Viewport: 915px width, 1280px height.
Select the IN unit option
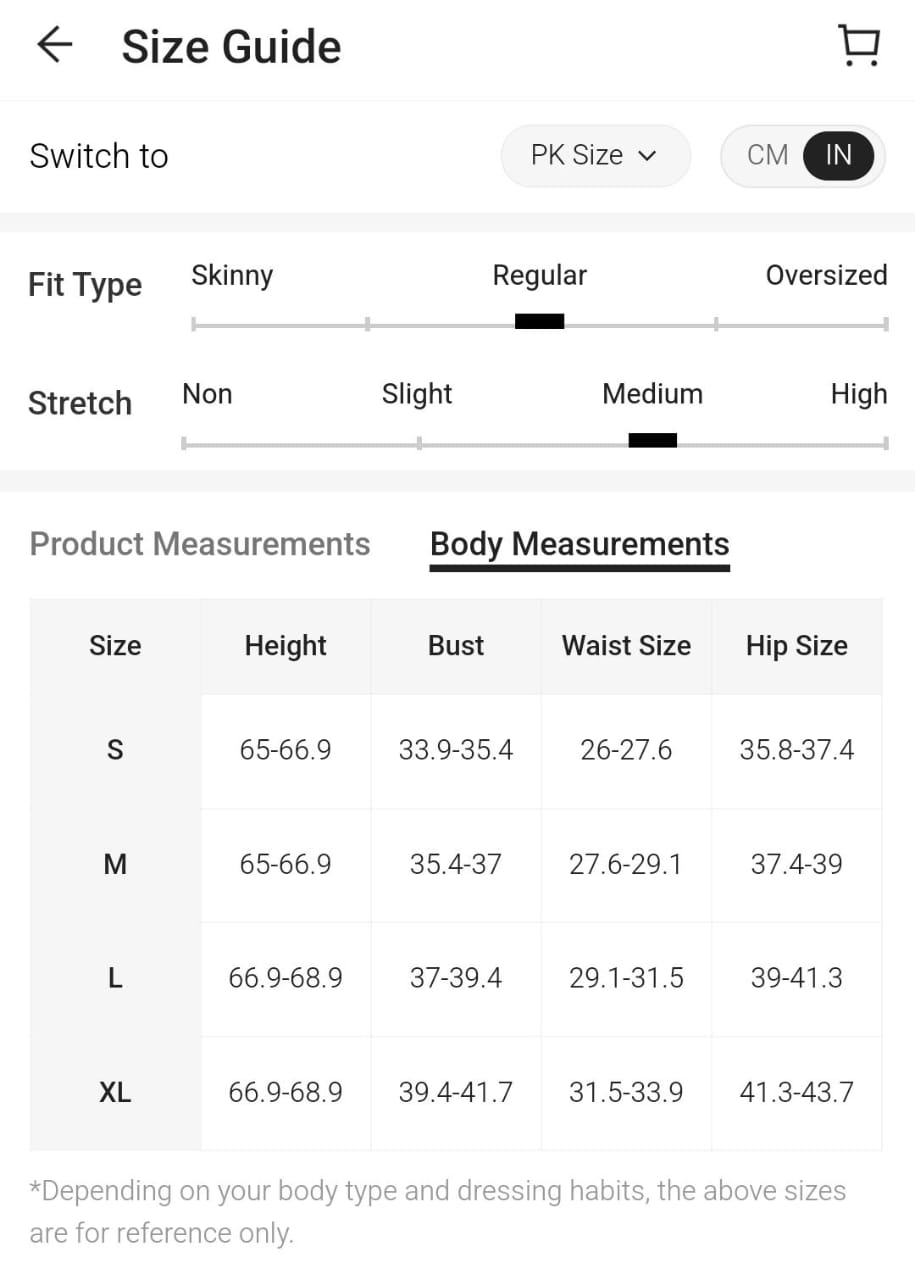tap(838, 155)
